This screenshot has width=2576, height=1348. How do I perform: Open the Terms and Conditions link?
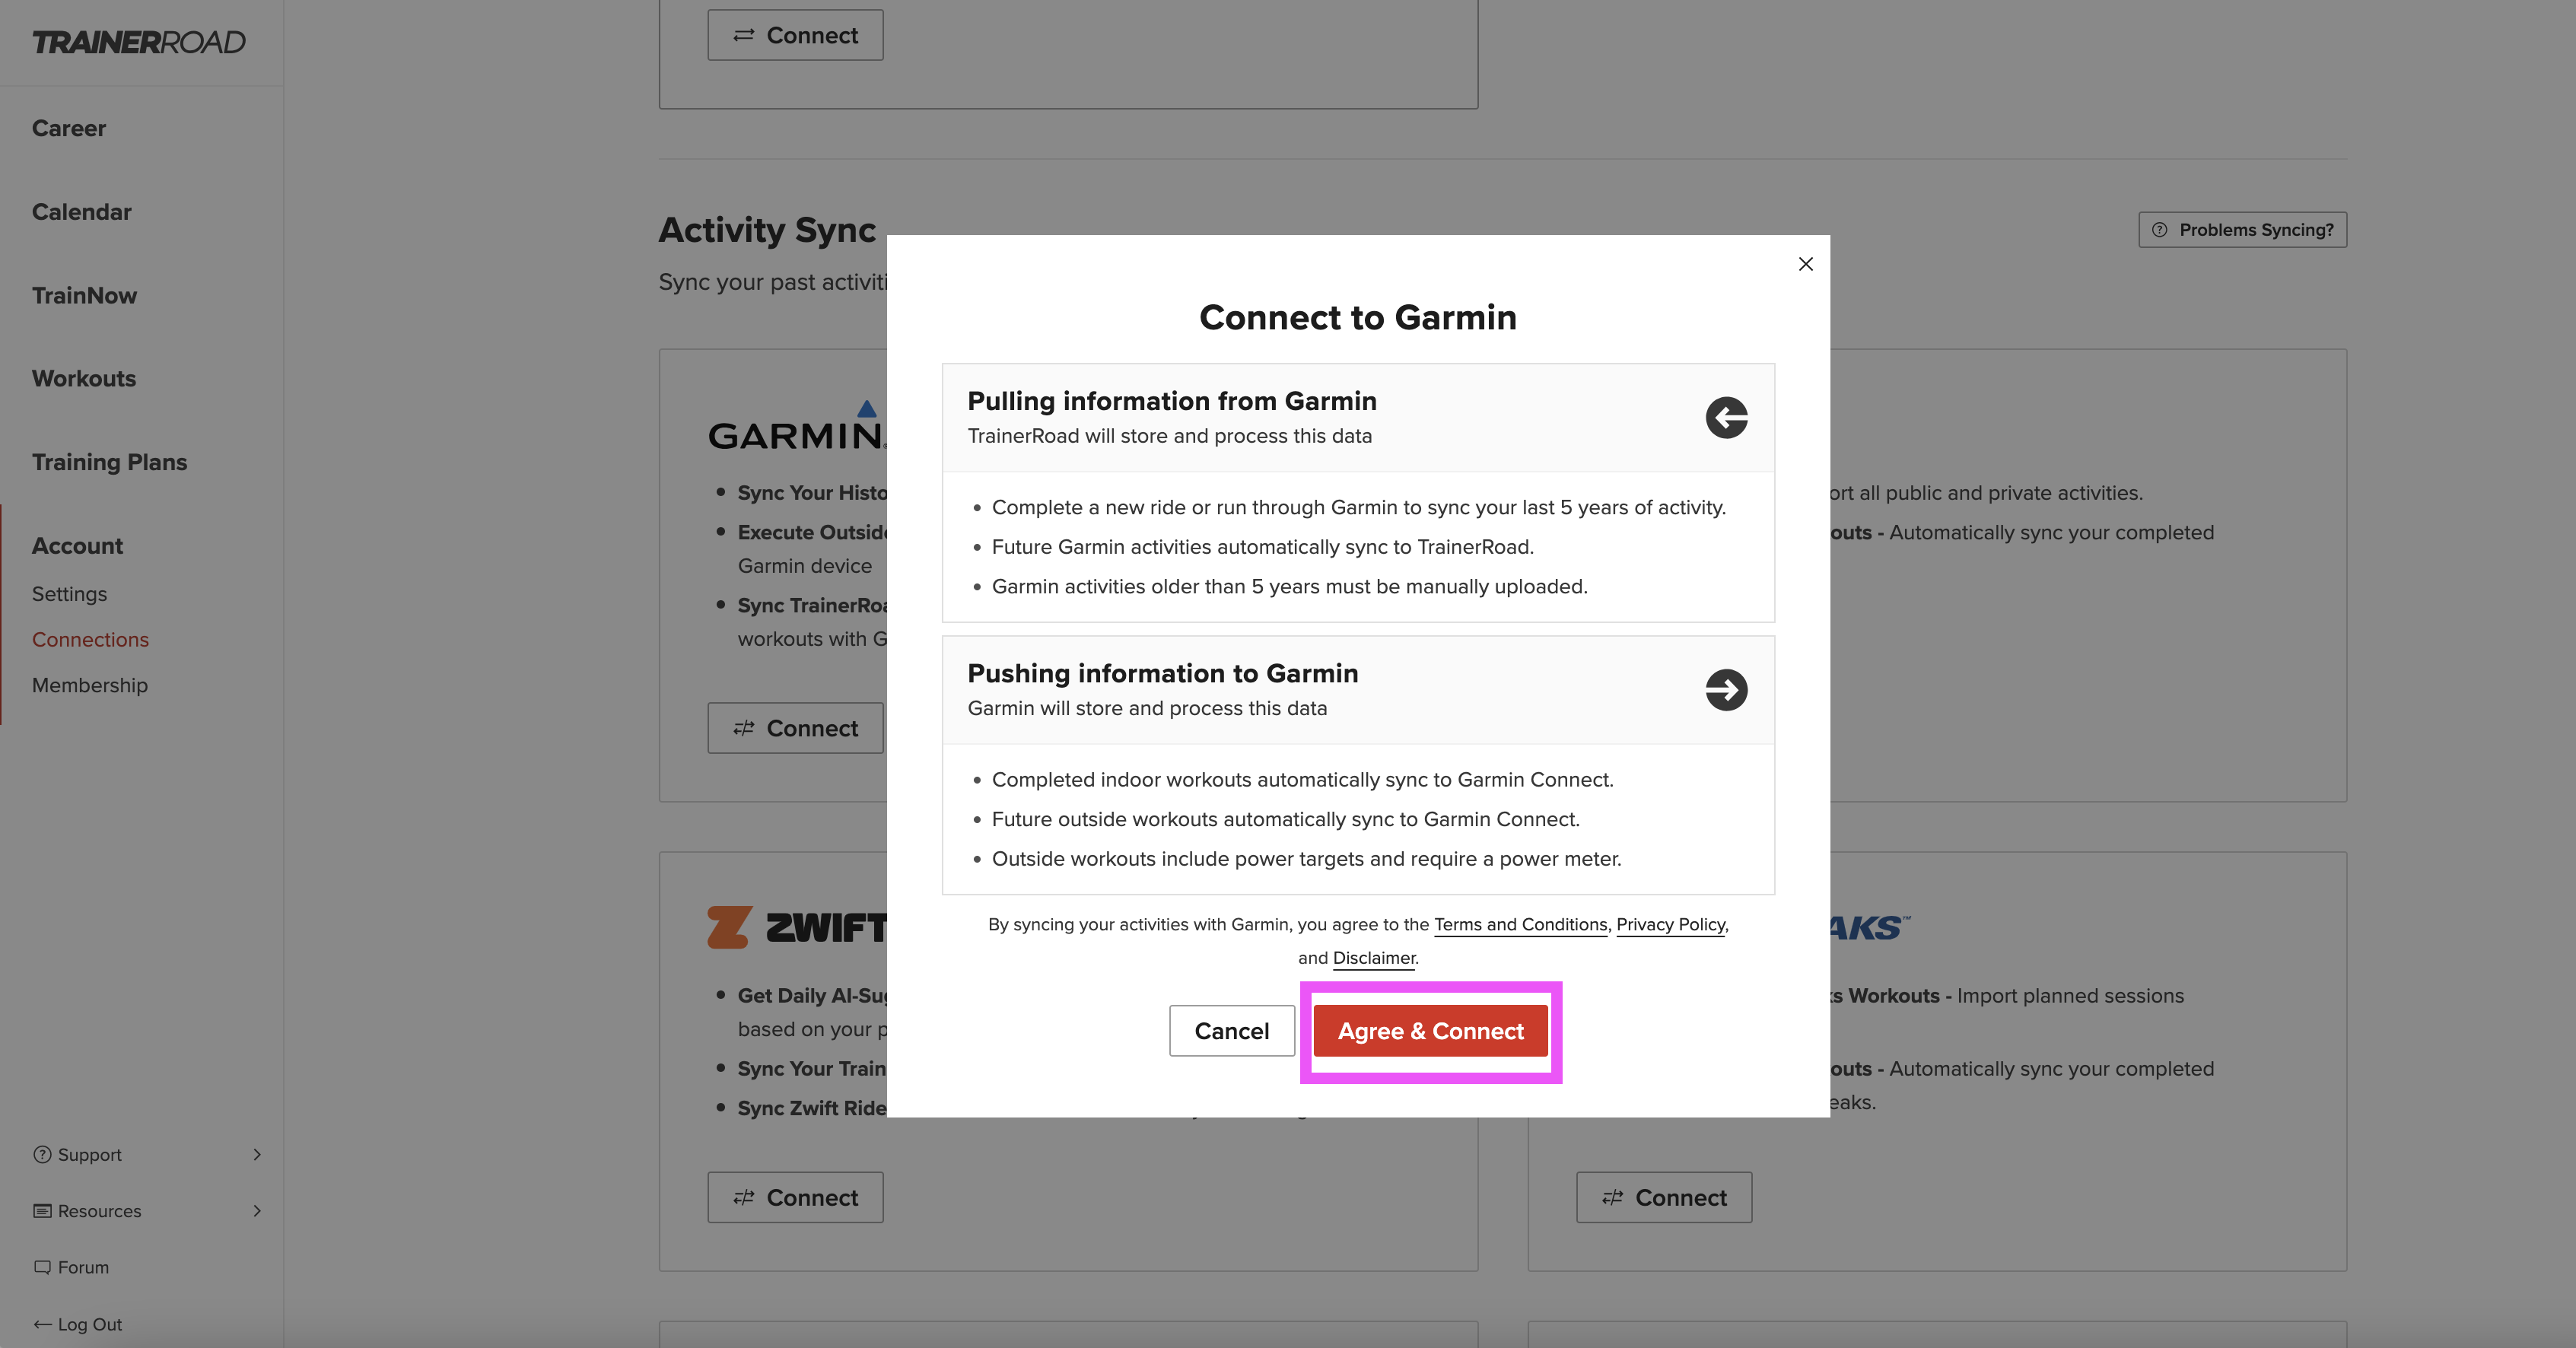(x=1520, y=925)
